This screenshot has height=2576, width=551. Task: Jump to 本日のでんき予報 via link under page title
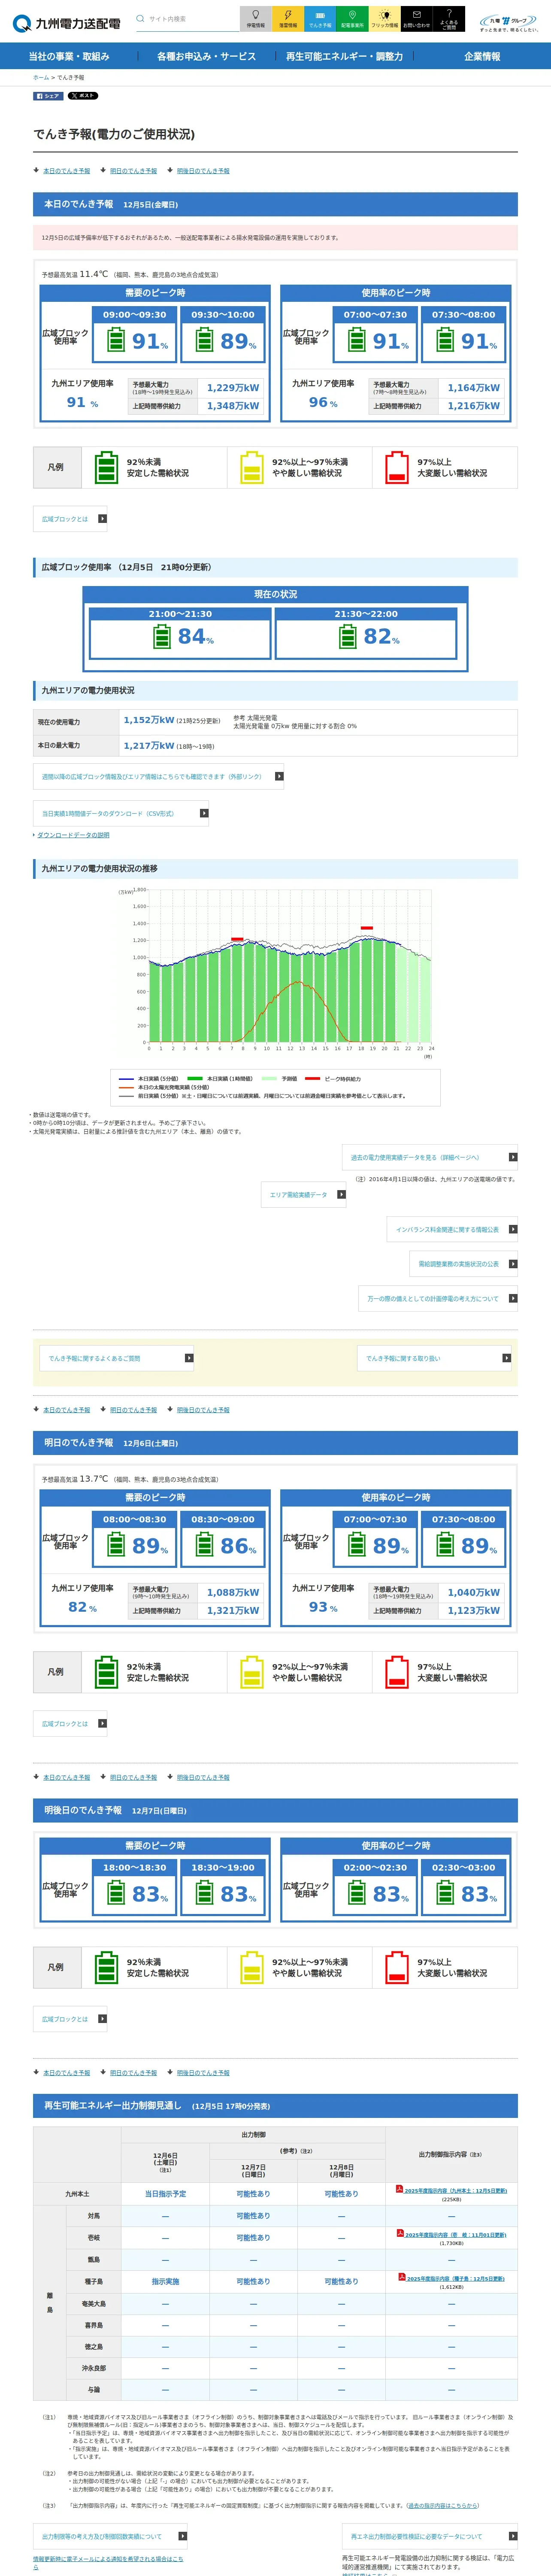coord(66,171)
